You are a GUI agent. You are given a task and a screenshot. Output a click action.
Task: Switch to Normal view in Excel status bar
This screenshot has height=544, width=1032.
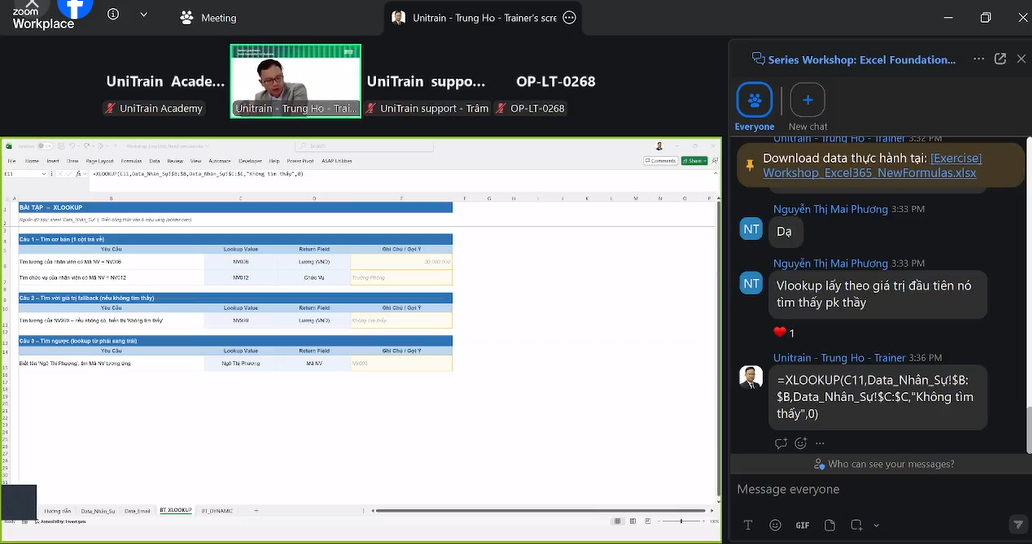tap(617, 521)
